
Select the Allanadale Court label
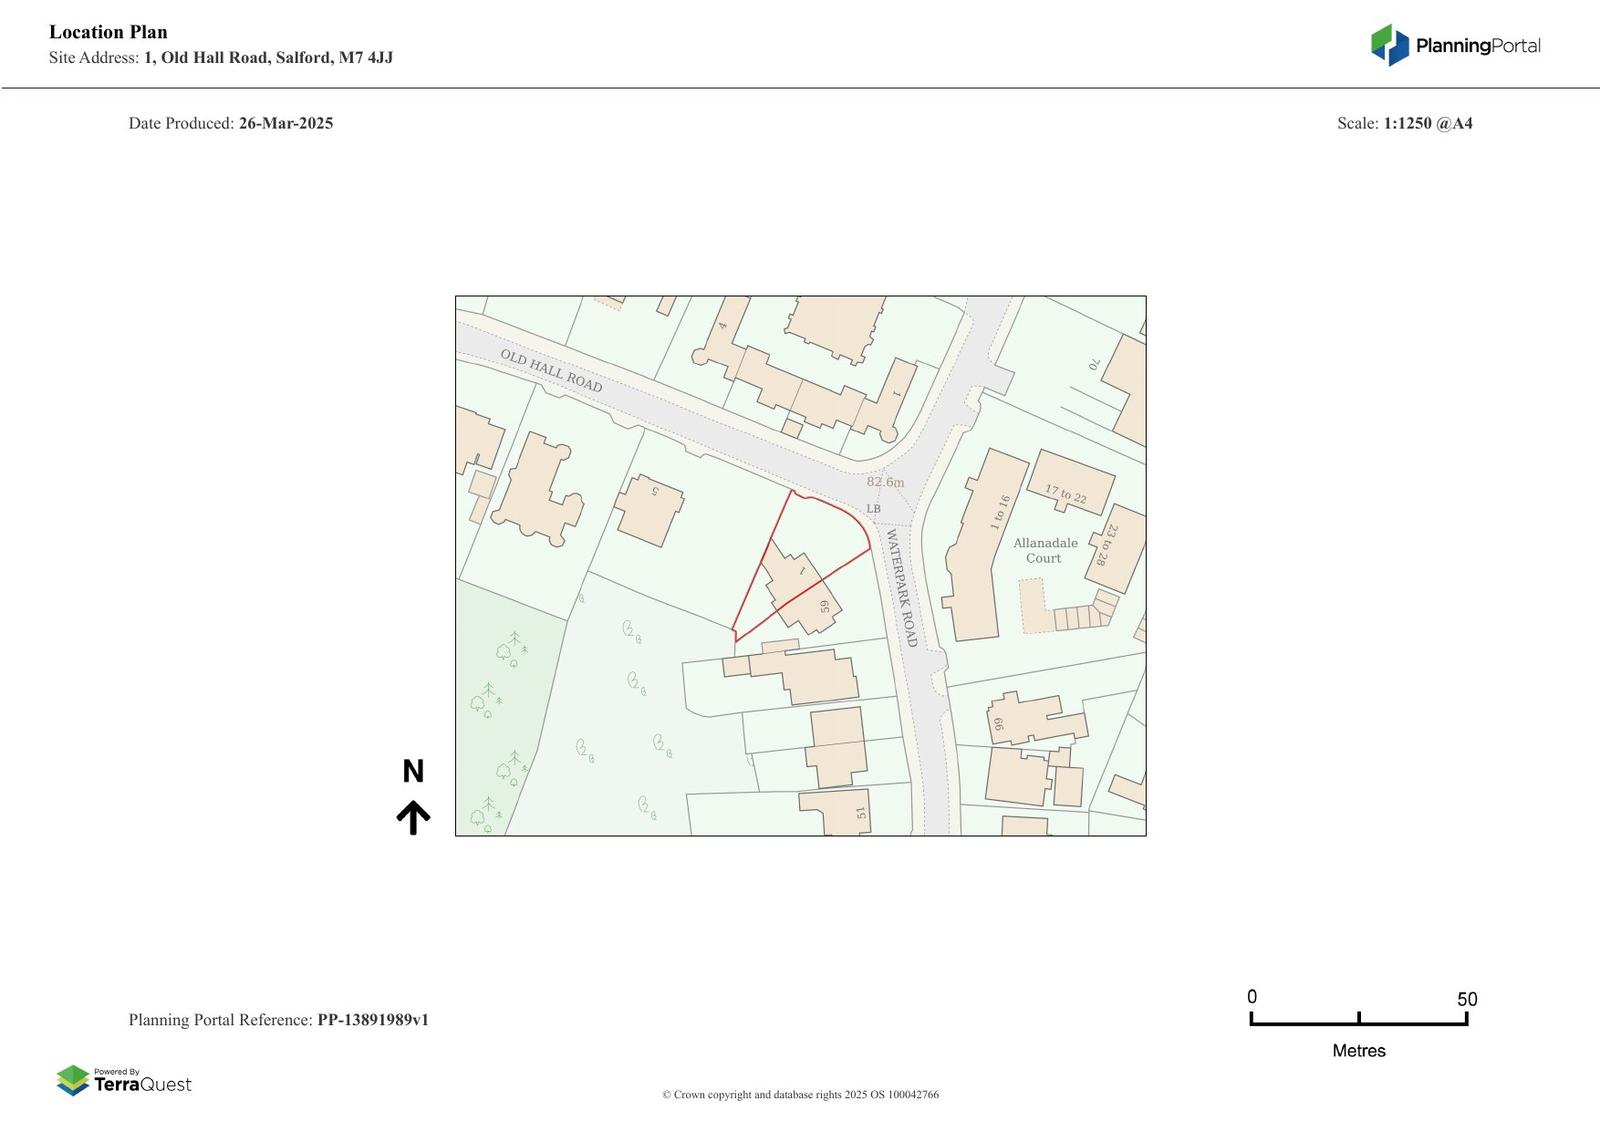point(1045,550)
